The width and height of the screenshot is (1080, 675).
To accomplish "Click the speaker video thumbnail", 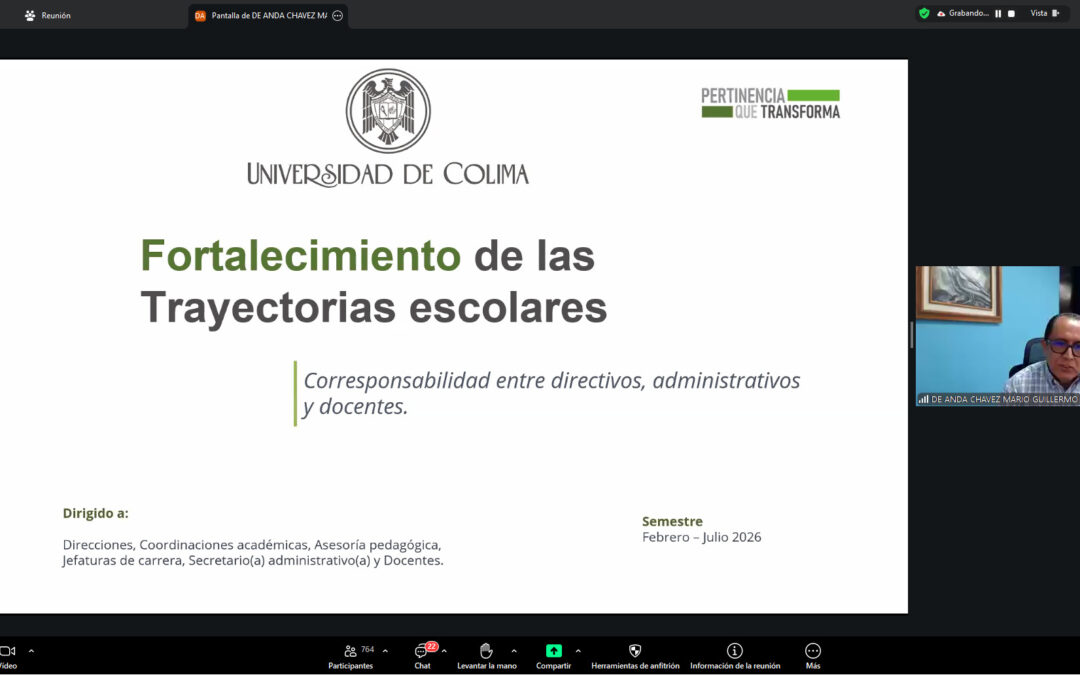I will [997, 335].
